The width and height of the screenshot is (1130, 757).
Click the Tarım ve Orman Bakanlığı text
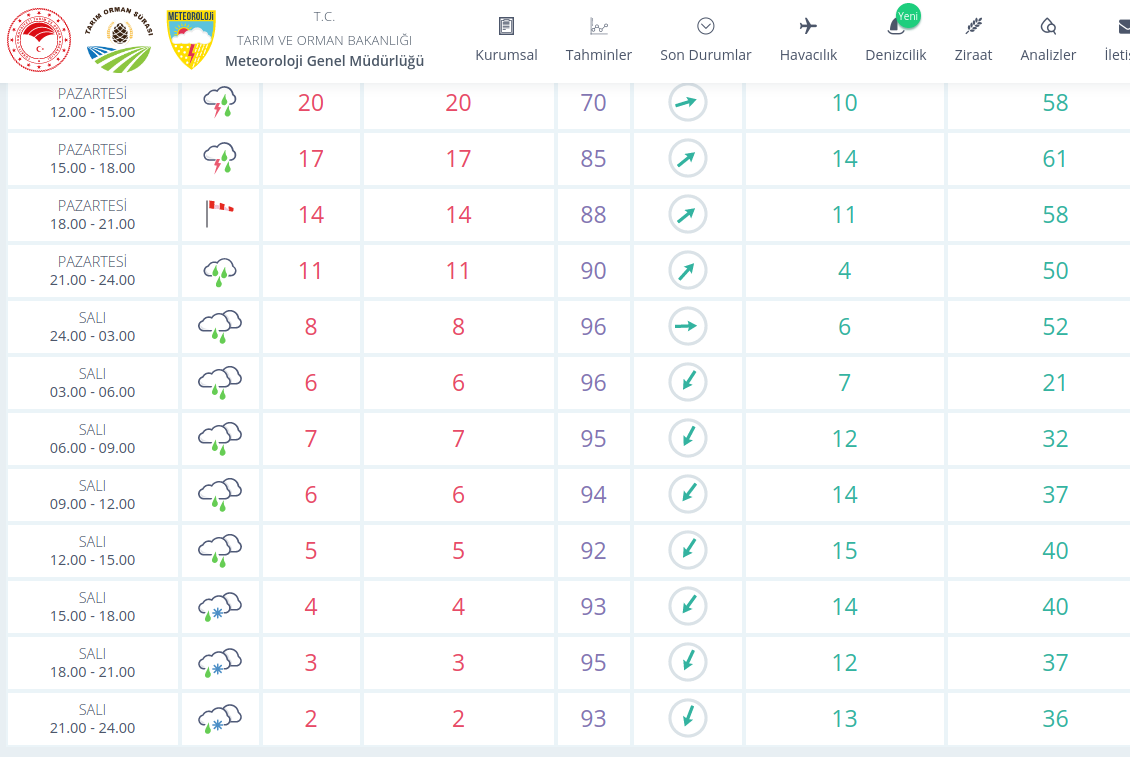[324, 39]
